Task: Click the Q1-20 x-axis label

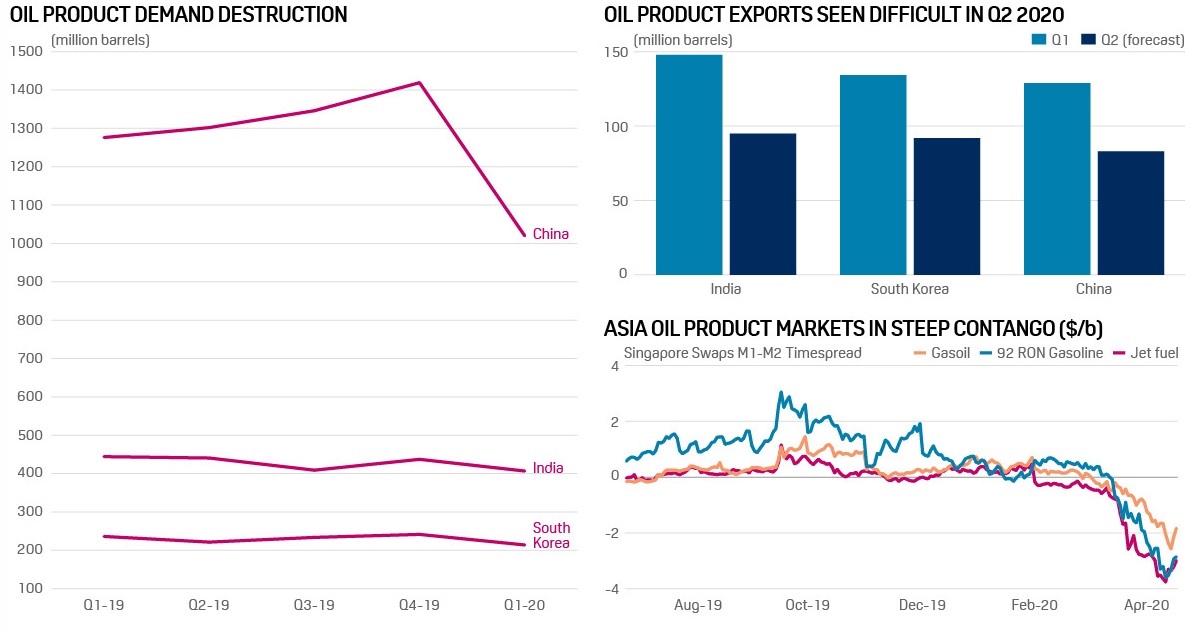Action: point(524,605)
